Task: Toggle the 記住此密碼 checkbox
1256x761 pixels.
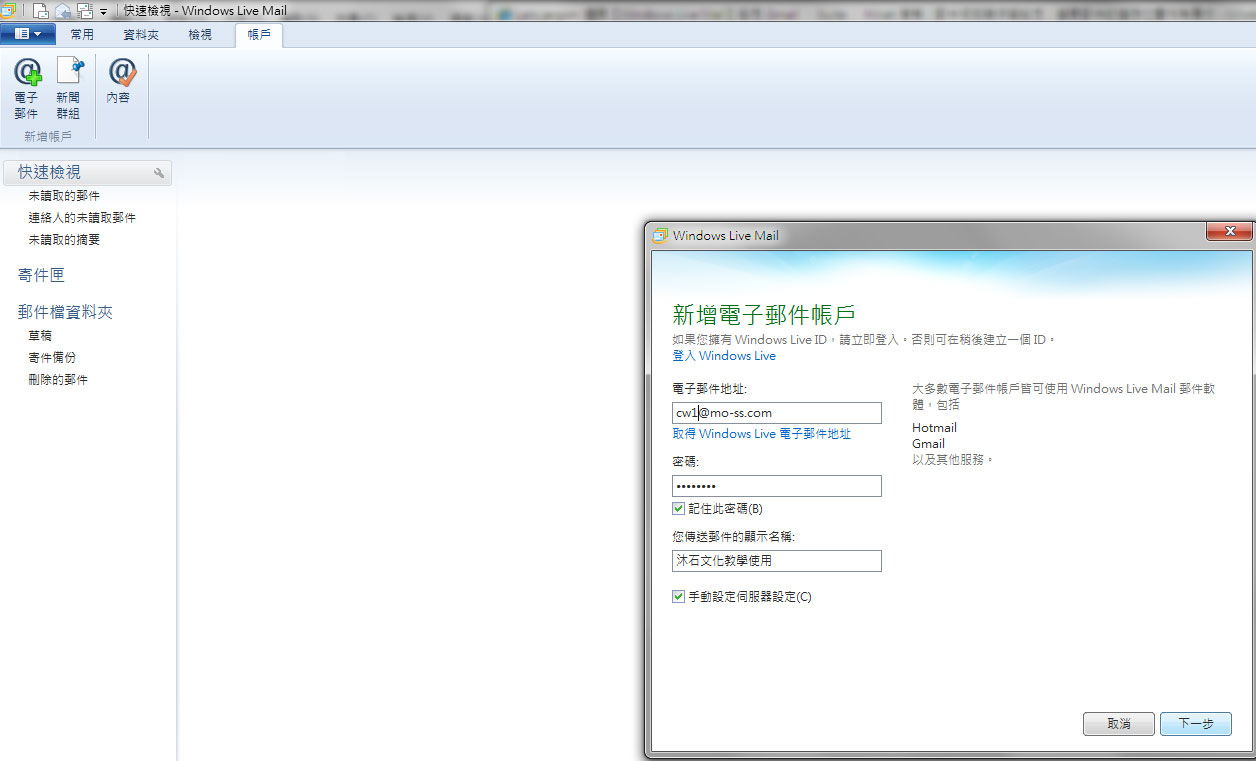Action: [x=679, y=509]
